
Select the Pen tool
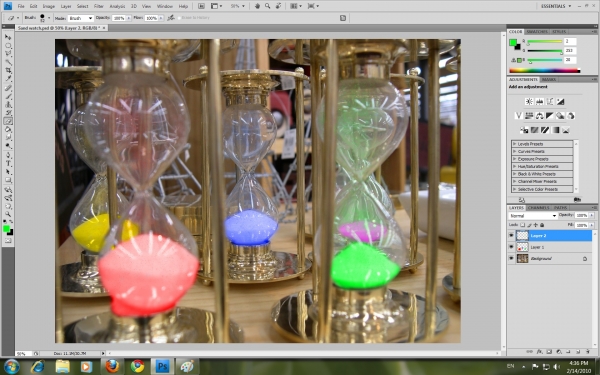point(8,156)
